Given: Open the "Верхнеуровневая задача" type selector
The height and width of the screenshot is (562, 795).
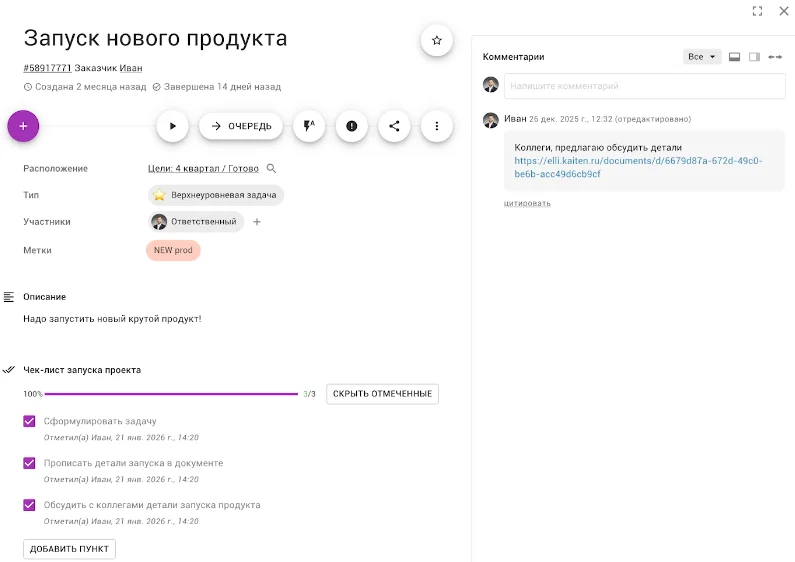Looking at the screenshot, I should 215,195.
